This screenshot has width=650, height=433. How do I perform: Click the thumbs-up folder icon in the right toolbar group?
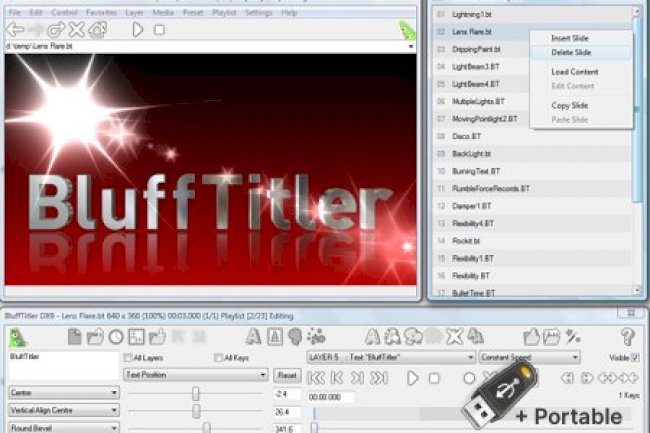click(x=531, y=337)
